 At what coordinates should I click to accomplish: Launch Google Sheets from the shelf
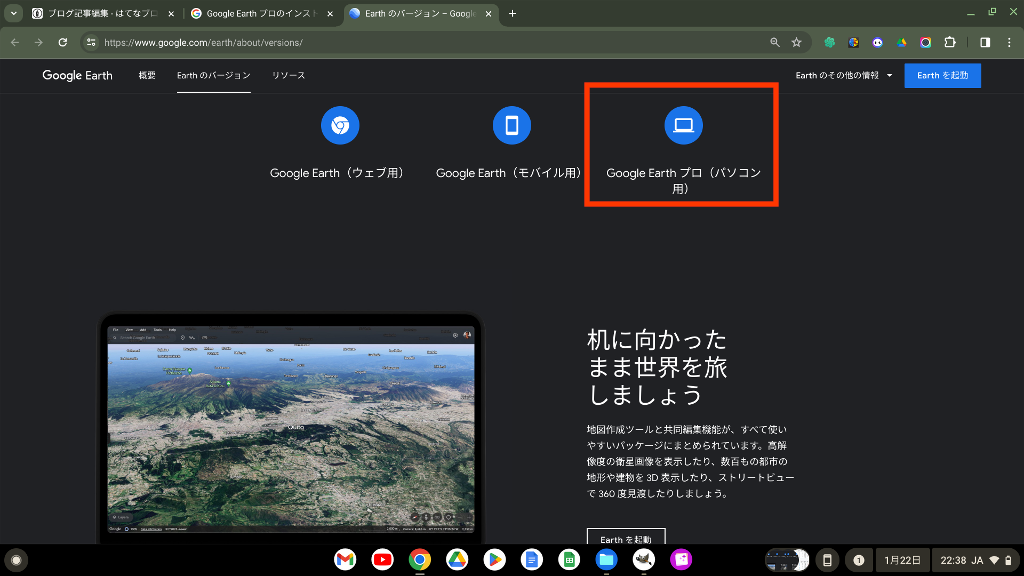[x=569, y=560]
